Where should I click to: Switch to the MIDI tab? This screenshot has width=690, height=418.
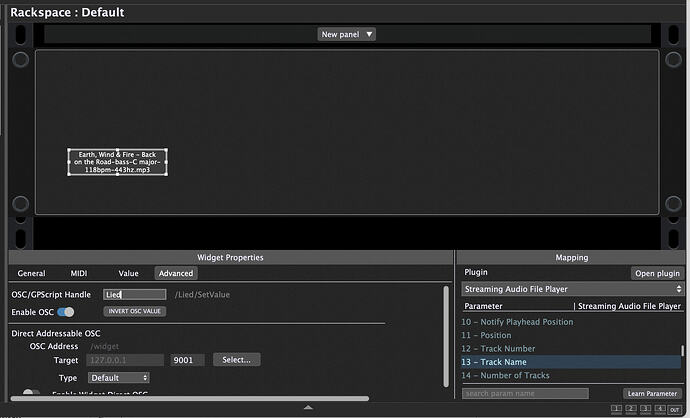79,273
